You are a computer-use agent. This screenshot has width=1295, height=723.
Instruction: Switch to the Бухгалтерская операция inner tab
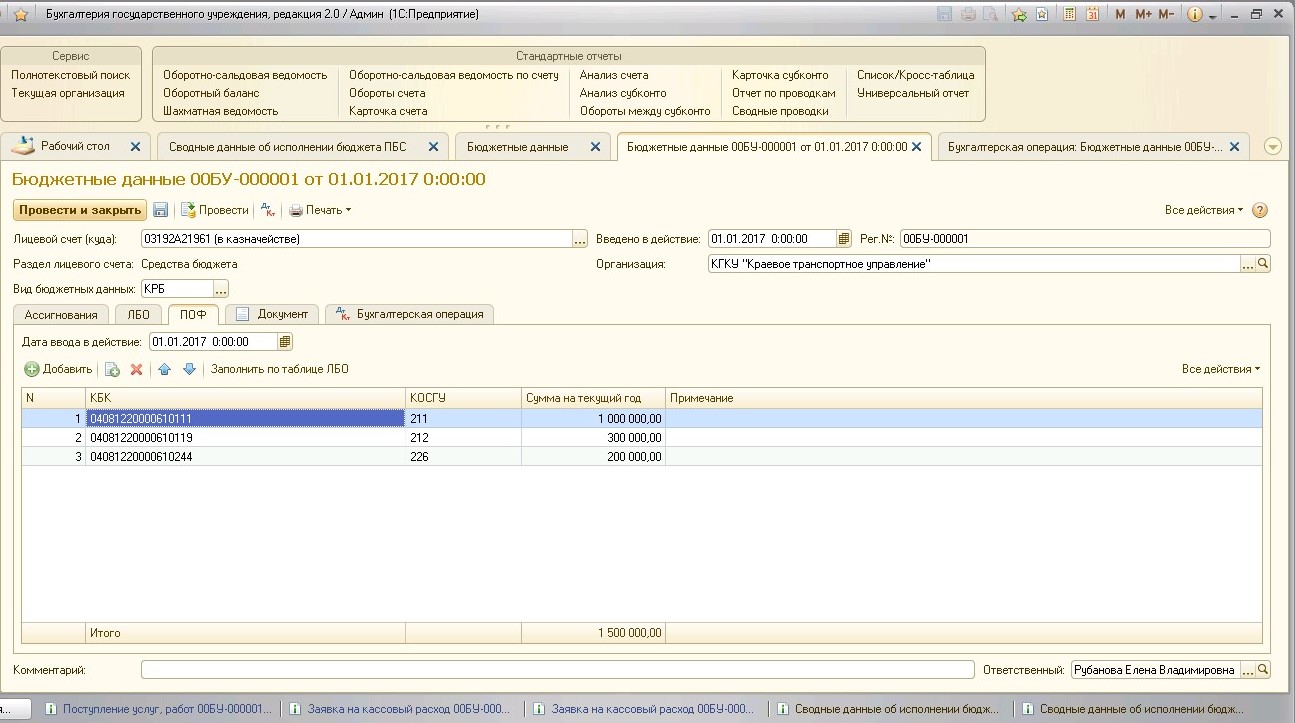[410, 314]
